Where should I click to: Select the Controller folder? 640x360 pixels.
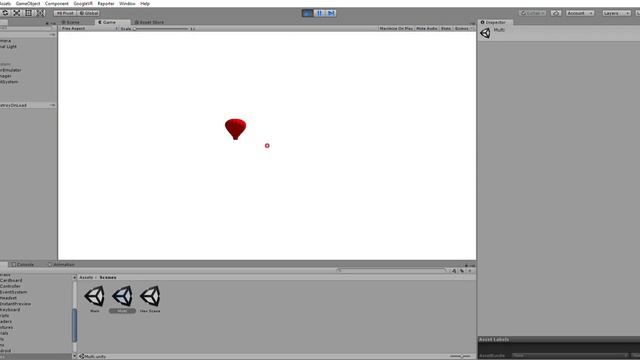[x=10, y=286]
